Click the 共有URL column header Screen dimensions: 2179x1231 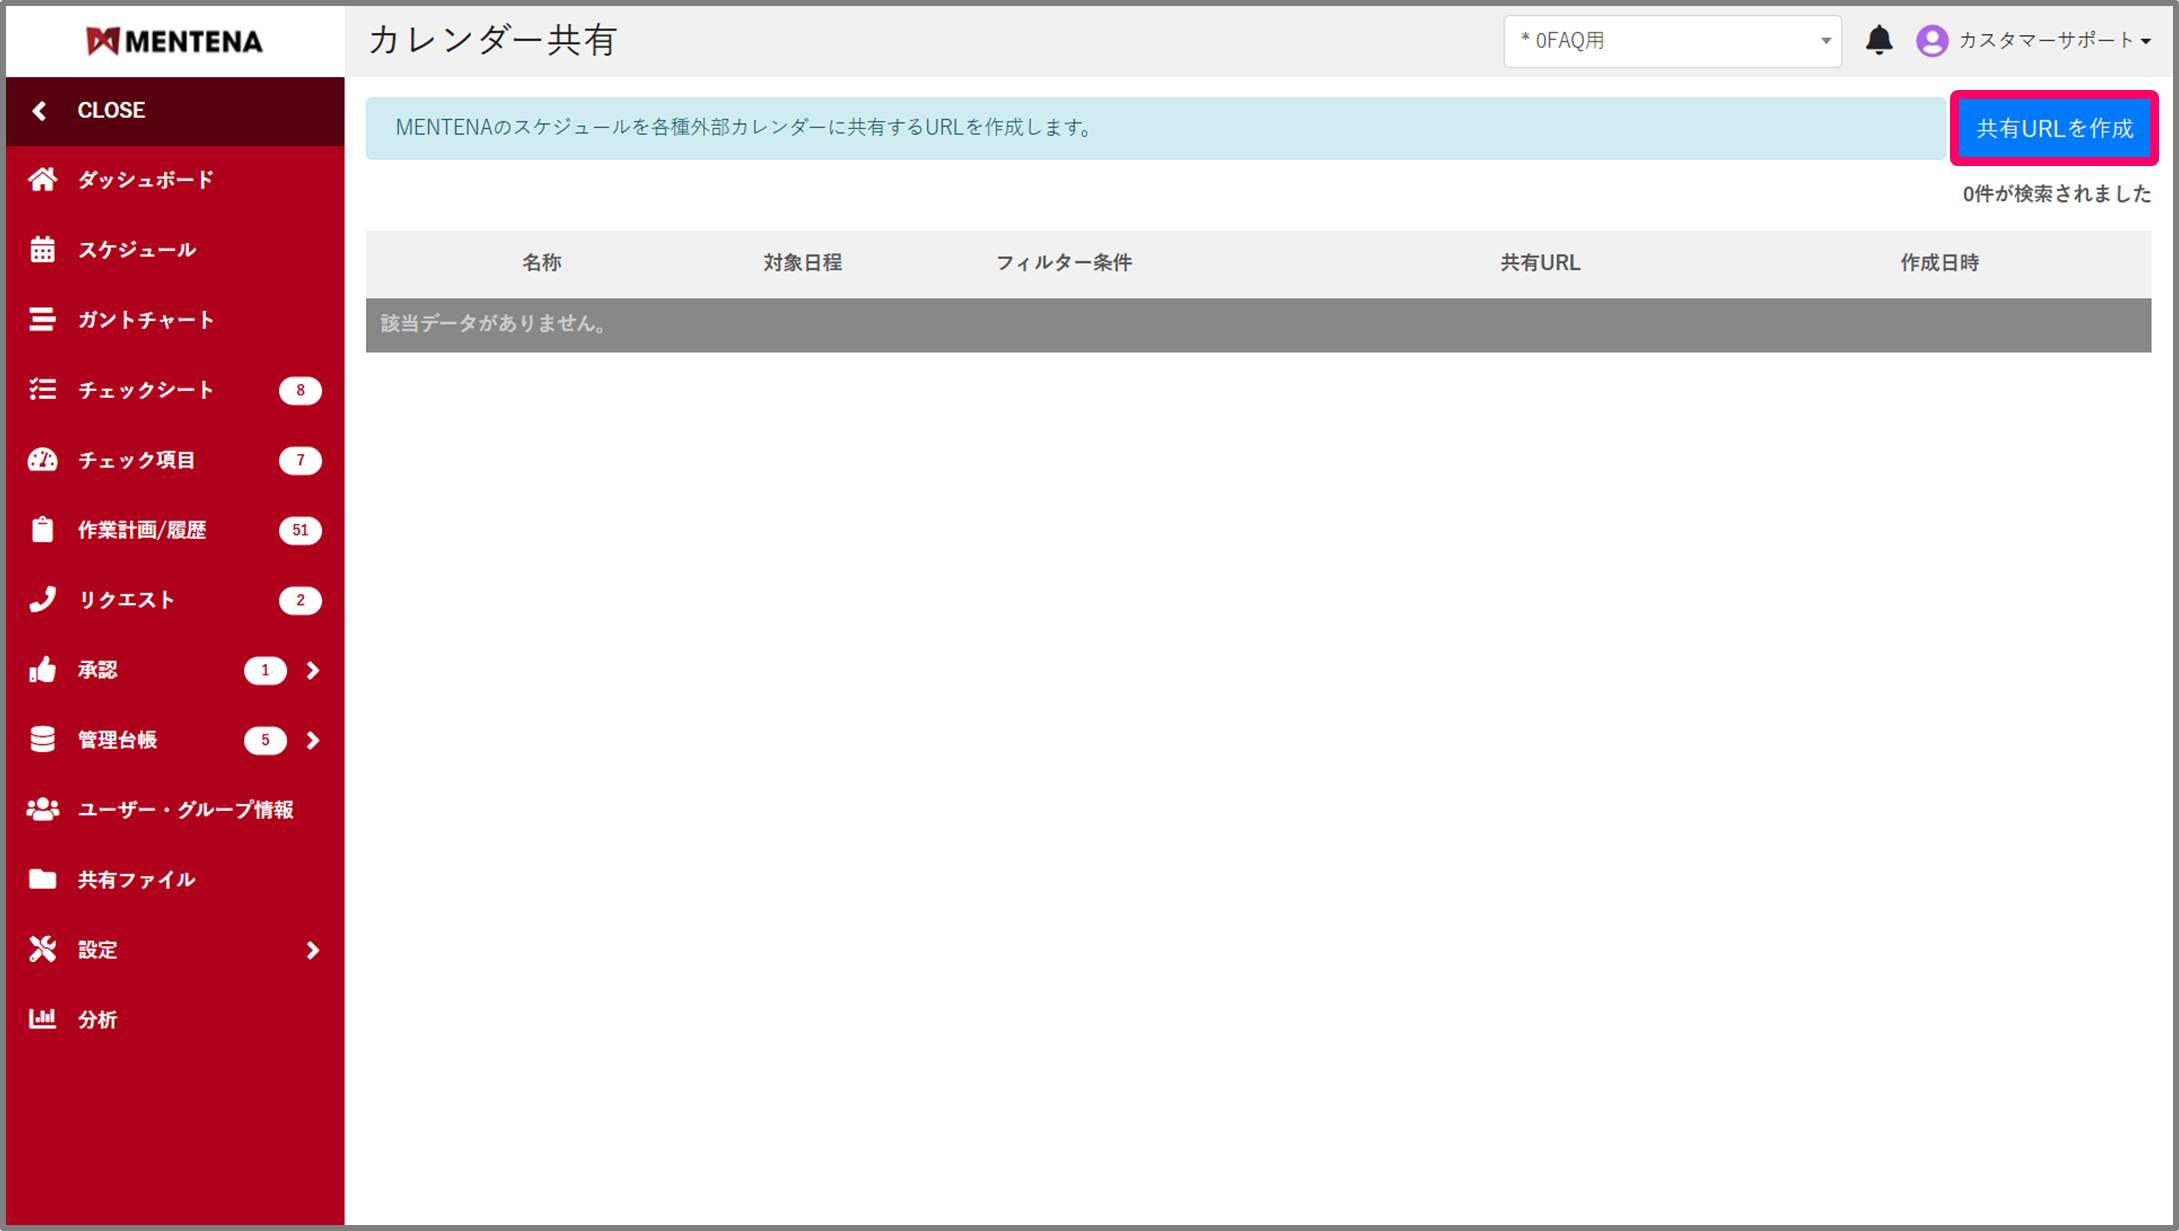coord(1540,263)
